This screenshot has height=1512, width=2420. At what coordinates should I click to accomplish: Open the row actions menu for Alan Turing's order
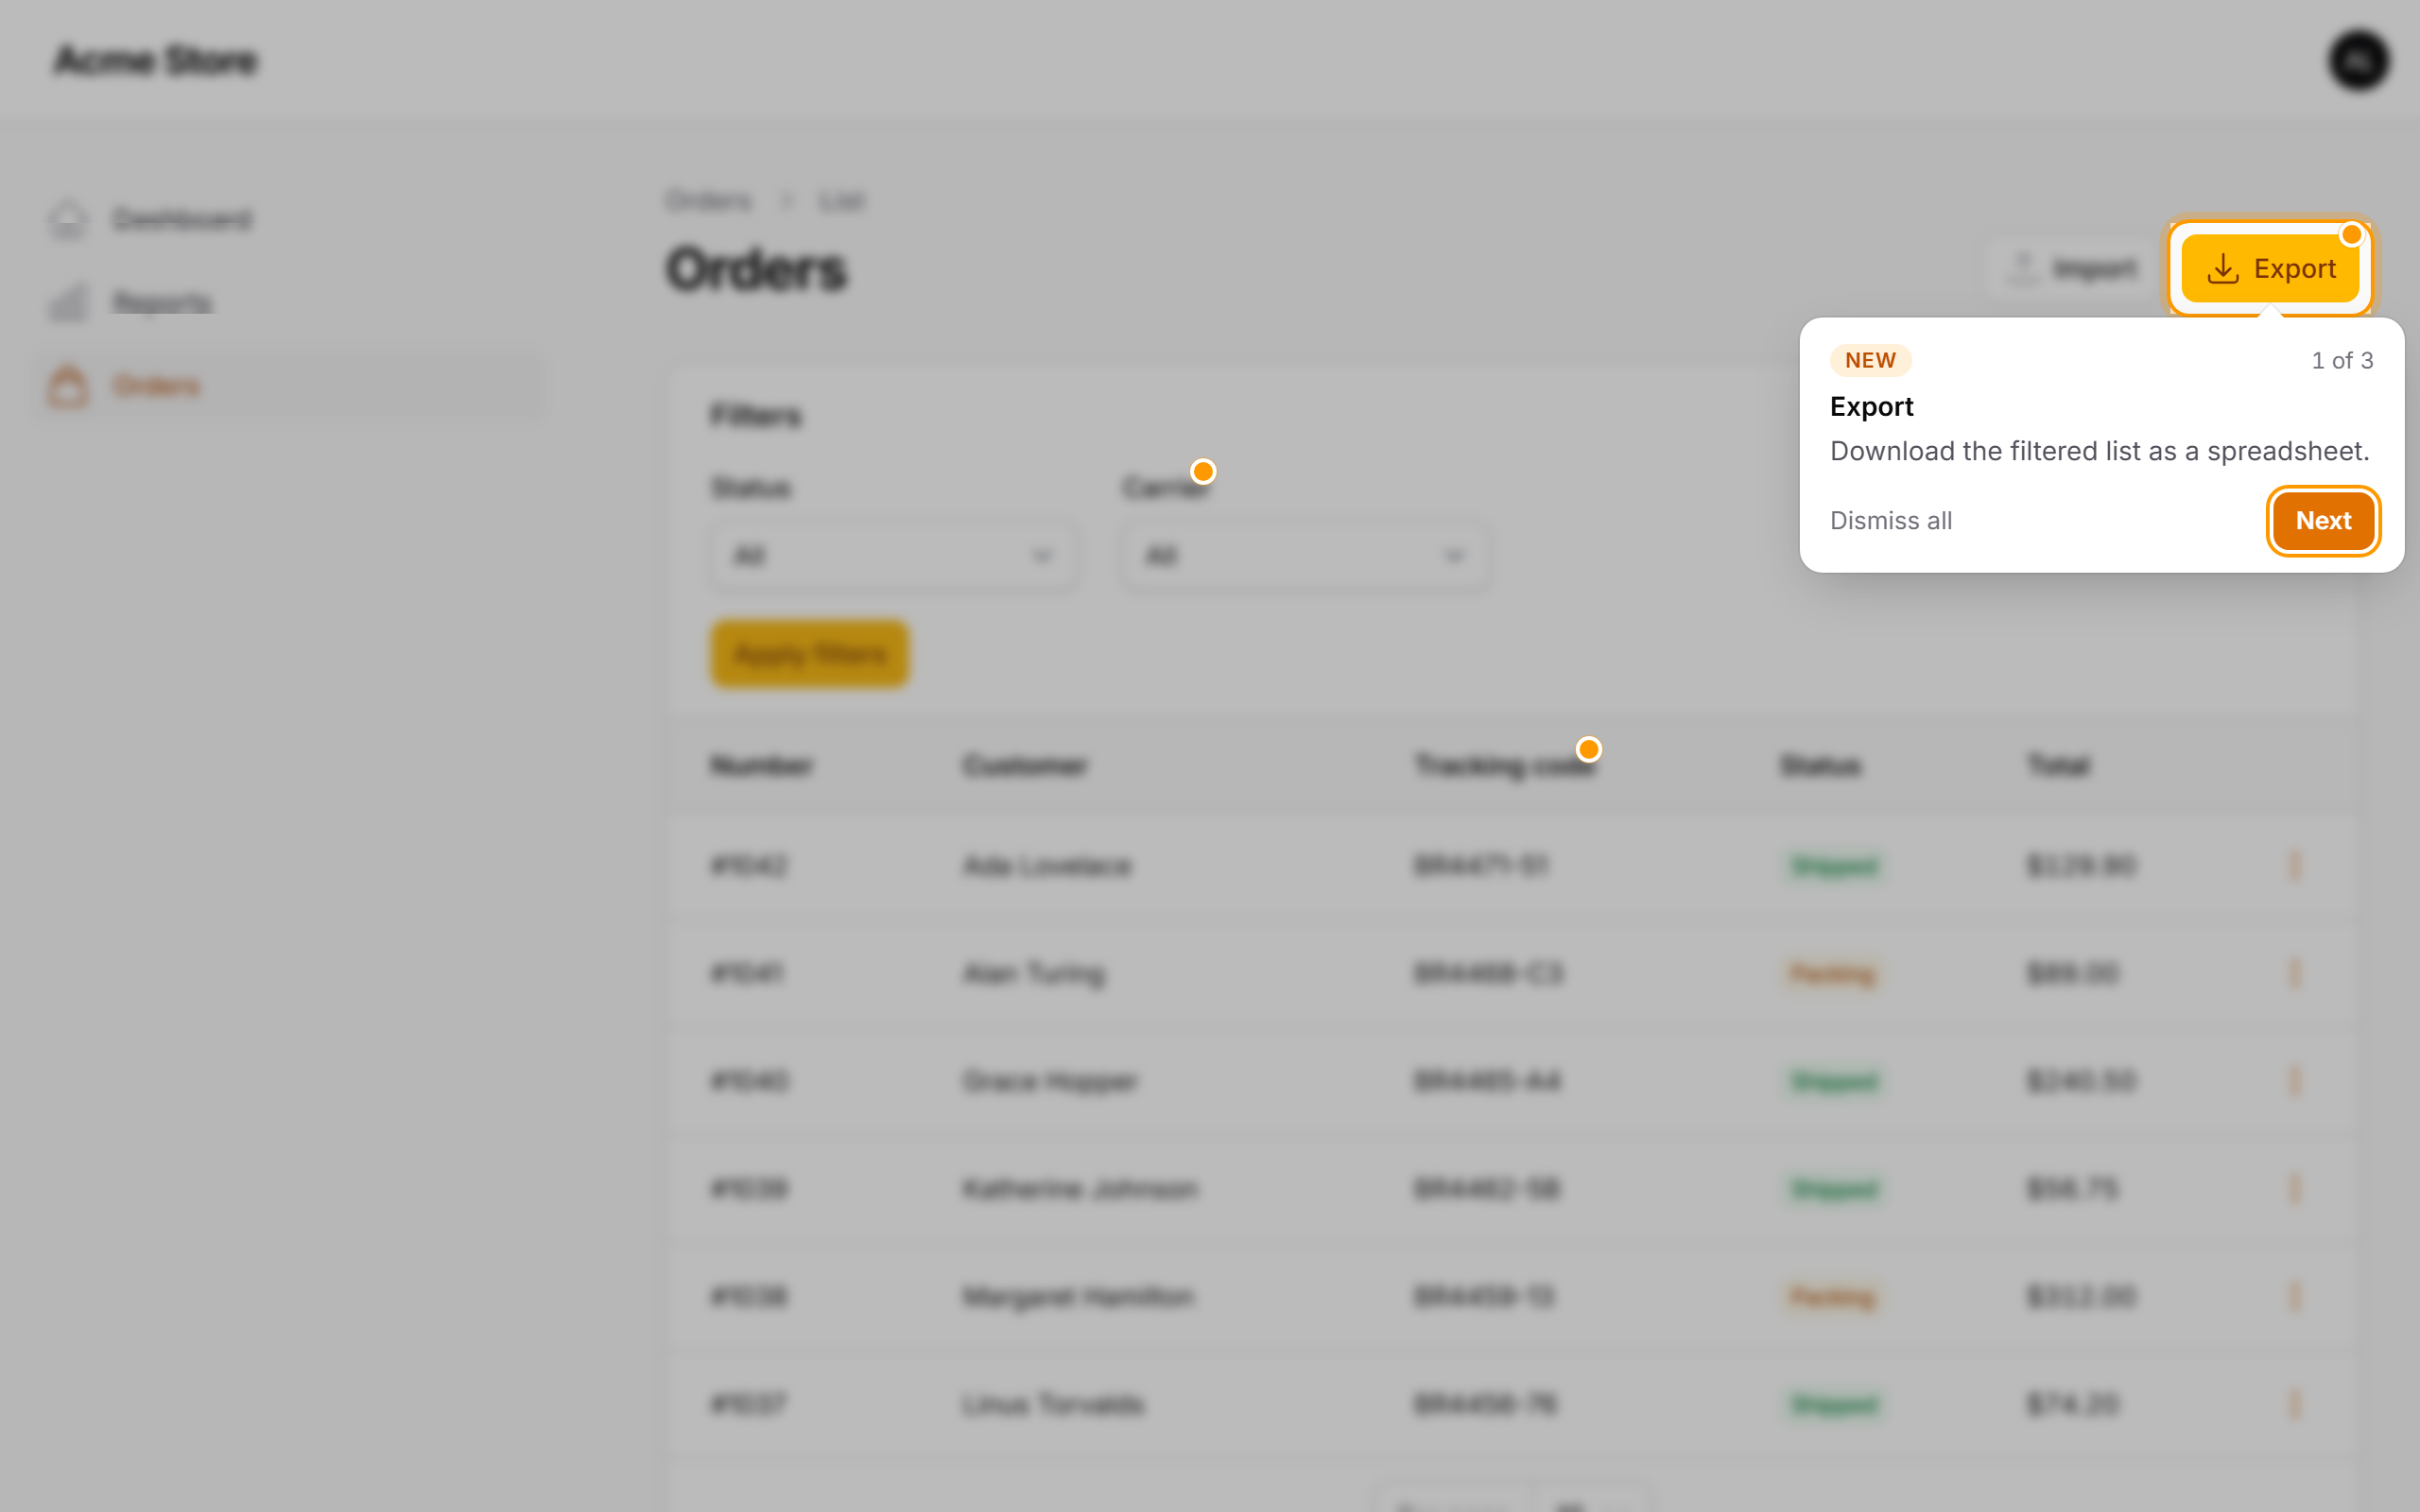[2294, 973]
